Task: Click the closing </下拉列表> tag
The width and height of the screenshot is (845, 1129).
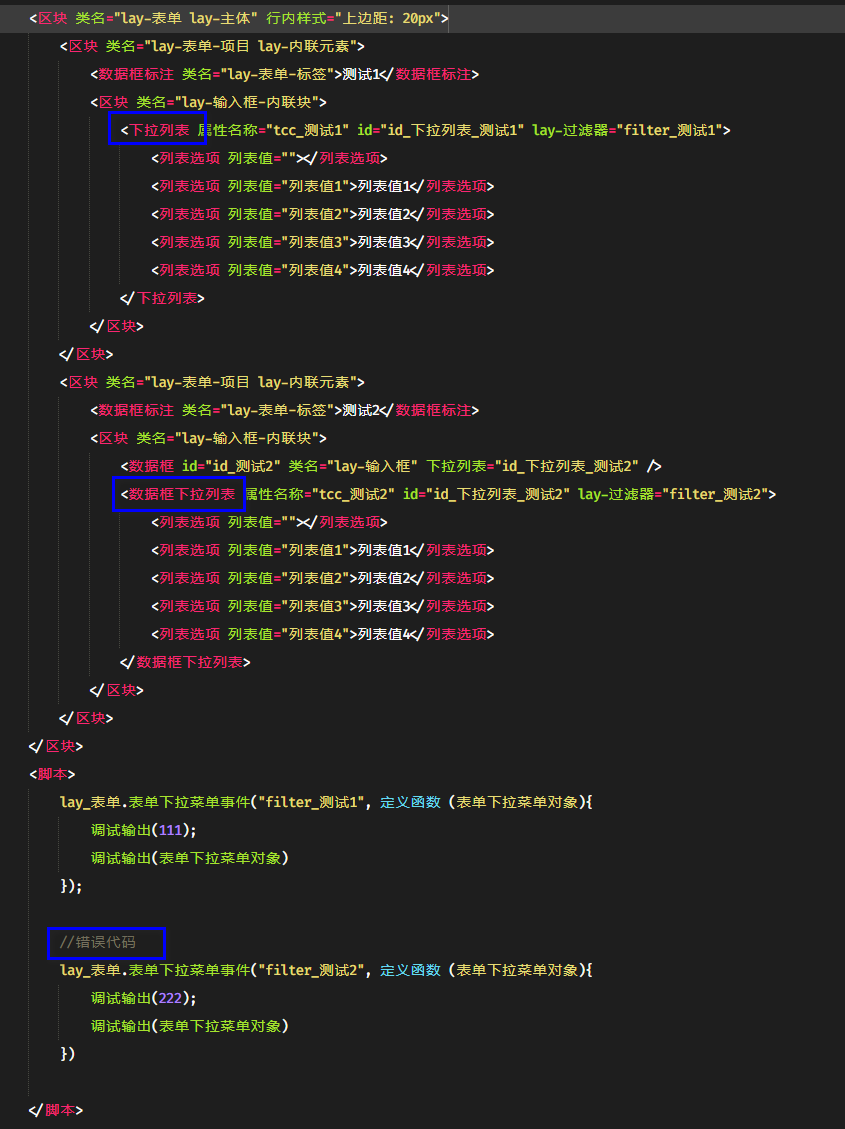Action: click(x=162, y=298)
